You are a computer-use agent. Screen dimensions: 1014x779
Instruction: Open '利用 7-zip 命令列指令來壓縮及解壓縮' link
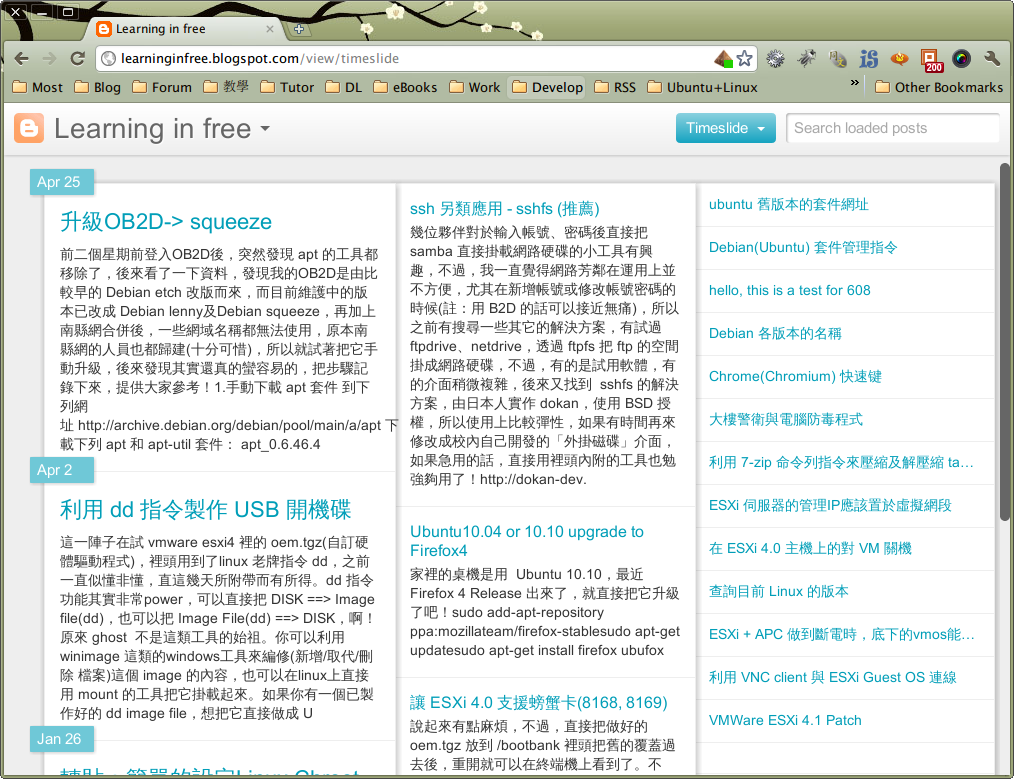click(841, 462)
